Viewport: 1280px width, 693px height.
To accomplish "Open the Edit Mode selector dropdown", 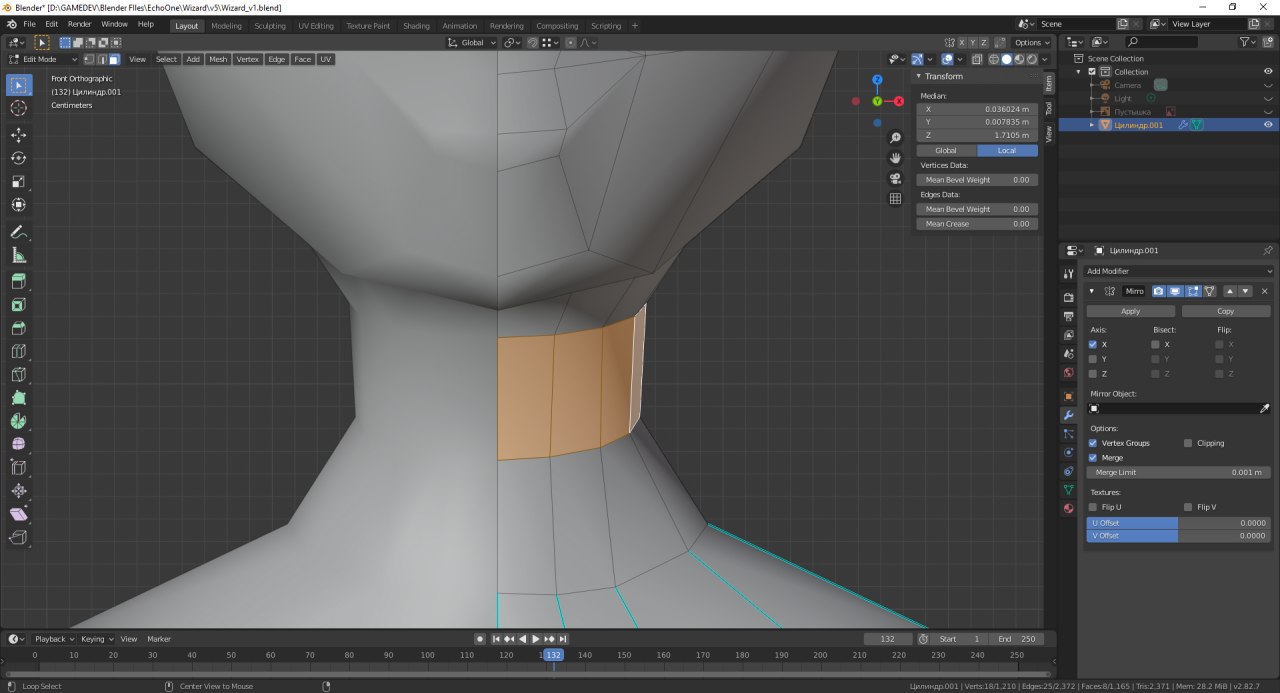I will click(42, 59).
